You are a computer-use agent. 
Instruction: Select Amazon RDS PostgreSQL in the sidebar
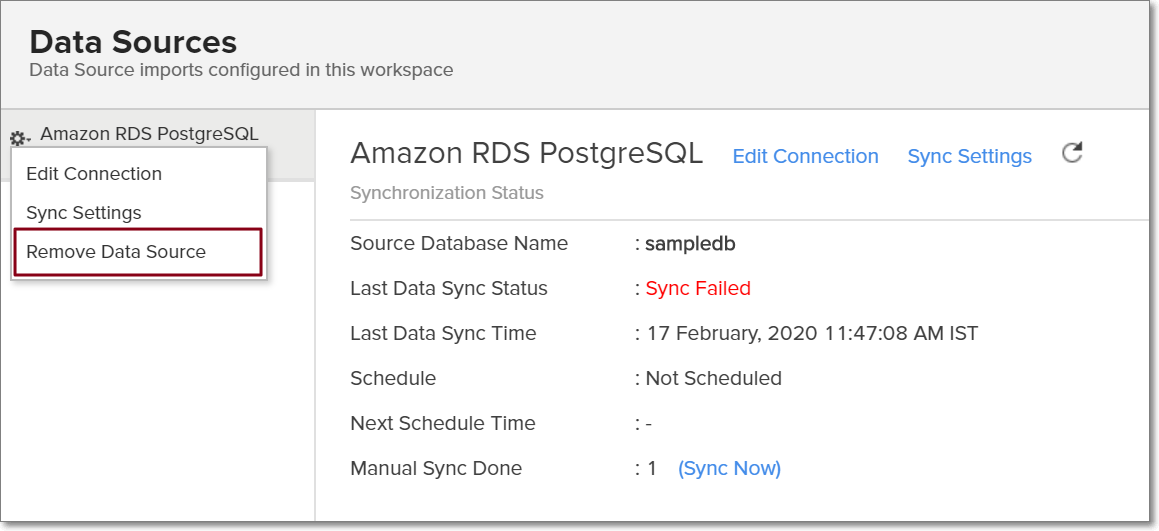pos(149,134)
